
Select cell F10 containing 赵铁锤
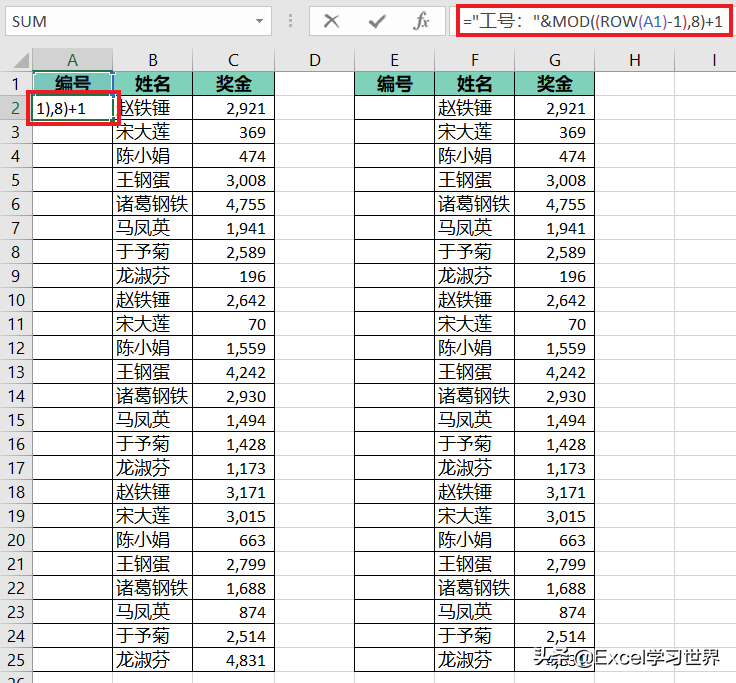pos(475,300)
